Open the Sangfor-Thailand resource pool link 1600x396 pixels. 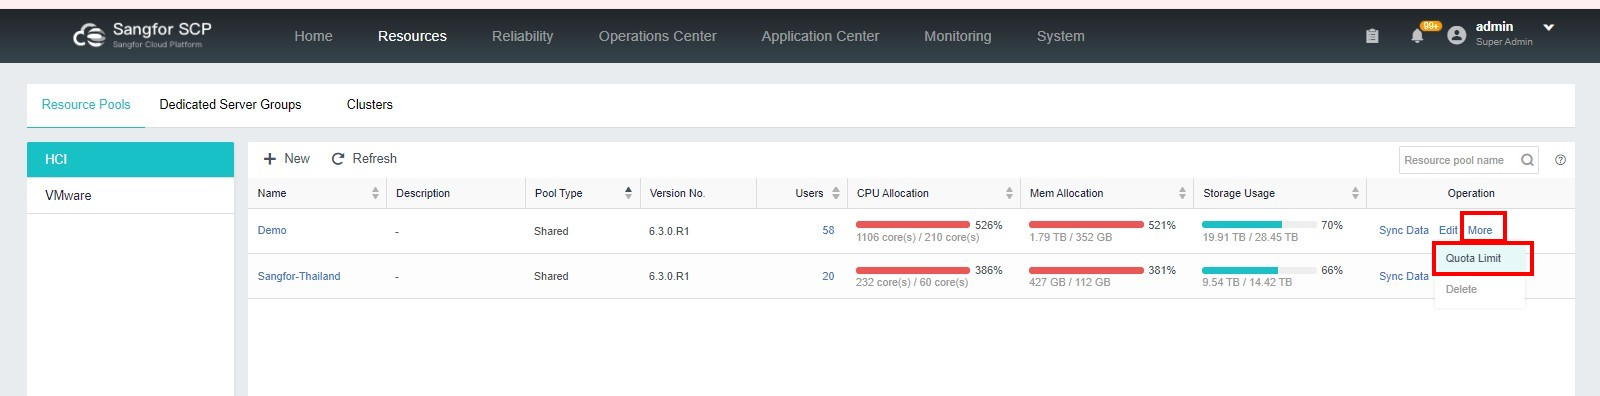[x=299, y=276]
